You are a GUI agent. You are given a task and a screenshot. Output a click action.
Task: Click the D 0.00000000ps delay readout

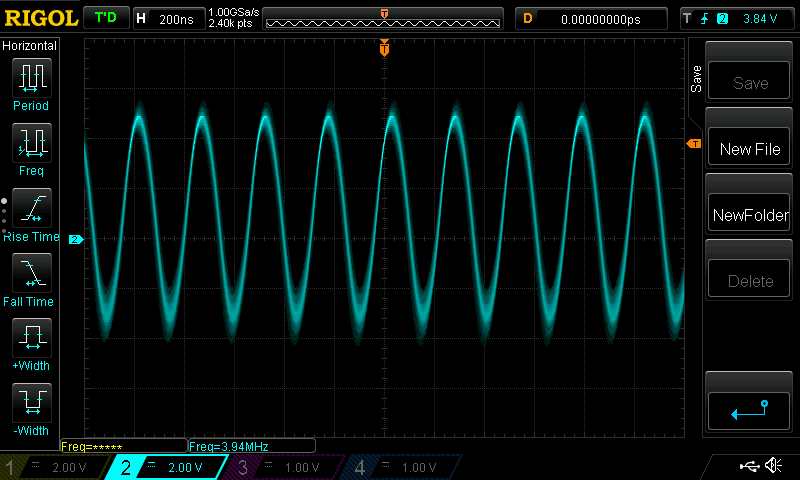click(x=591, y=19)
